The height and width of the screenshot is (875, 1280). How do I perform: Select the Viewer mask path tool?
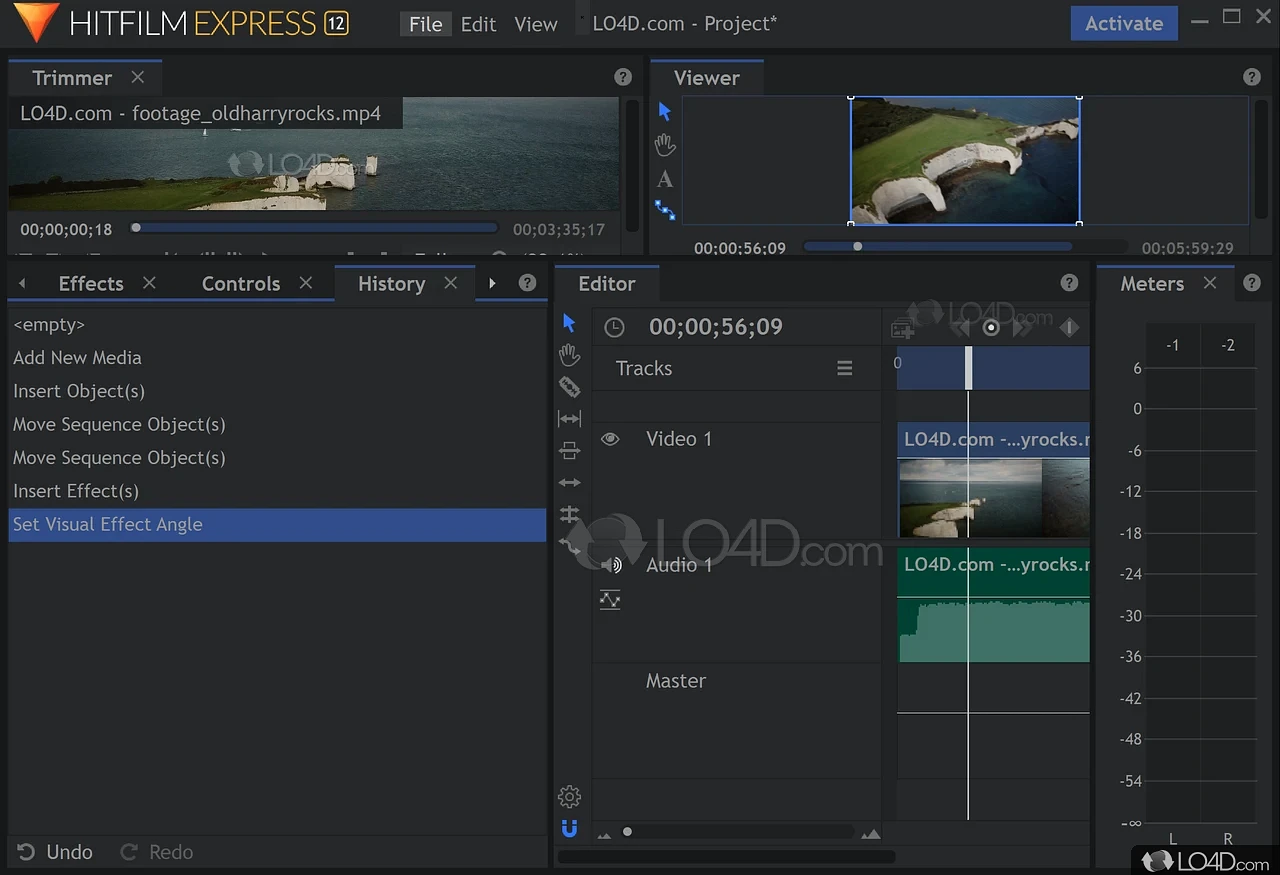pos(665,210)
